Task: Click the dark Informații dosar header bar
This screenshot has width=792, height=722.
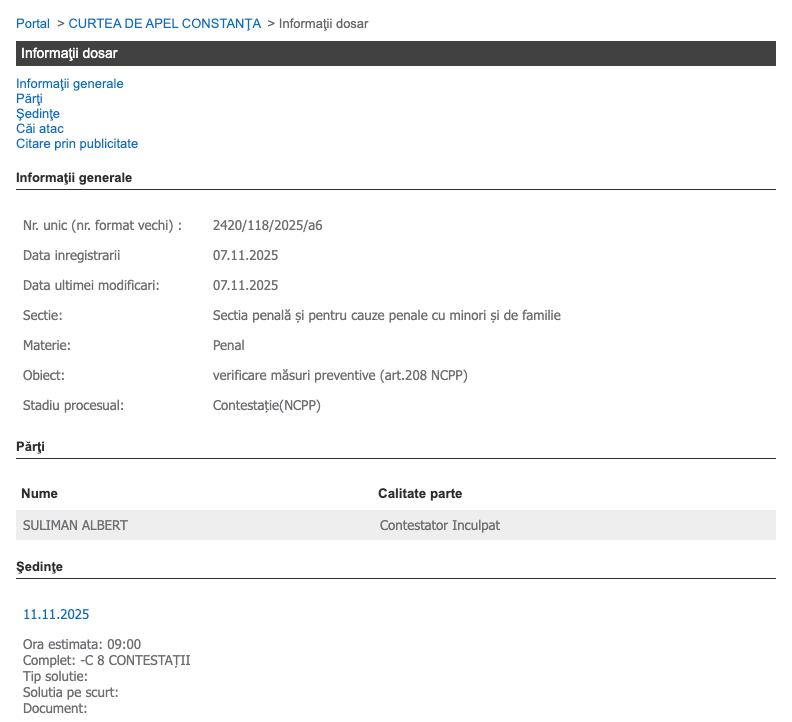Action: (396, 54)
